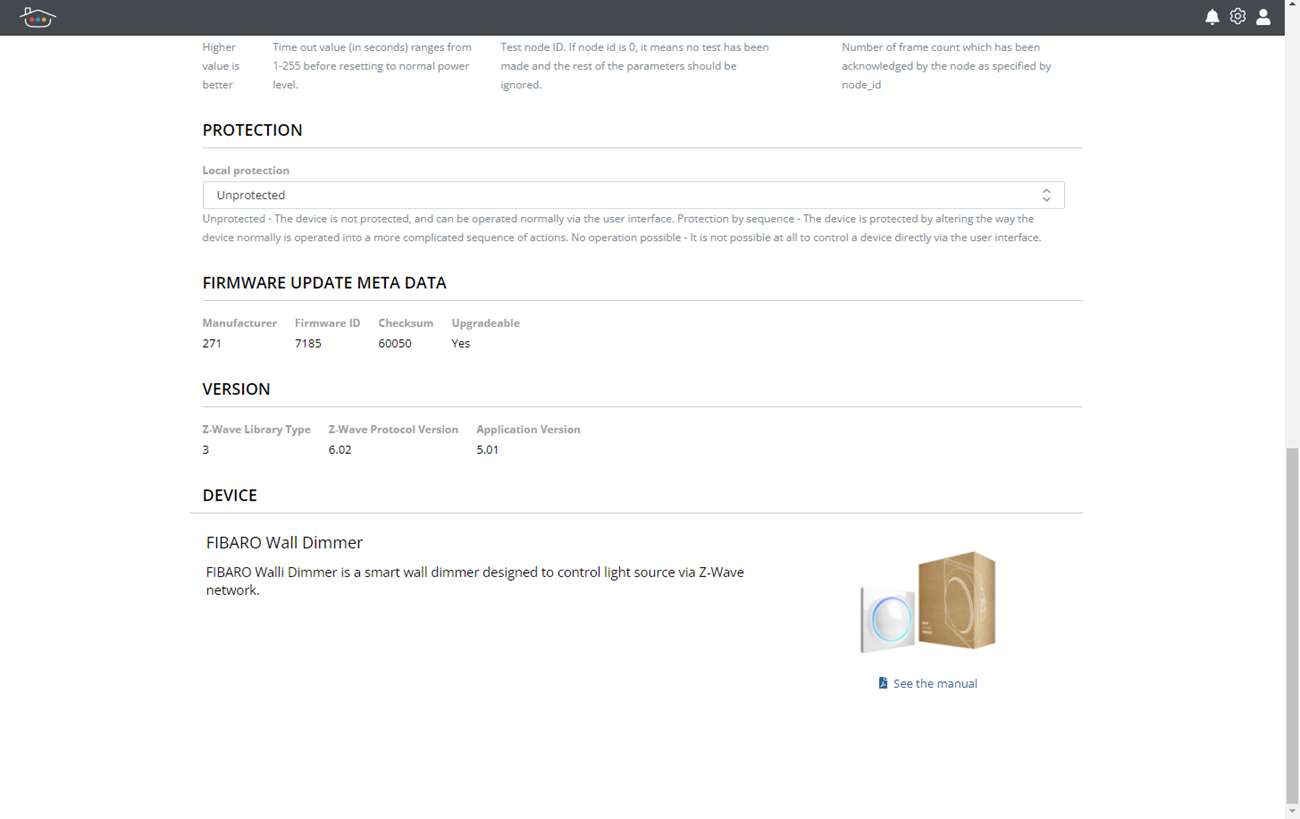Image resolution: width=1300 pixels, height=819 pixels.
Task: Select the Z-Wave Protocol Version value 6.02
Action: point(340,450)
